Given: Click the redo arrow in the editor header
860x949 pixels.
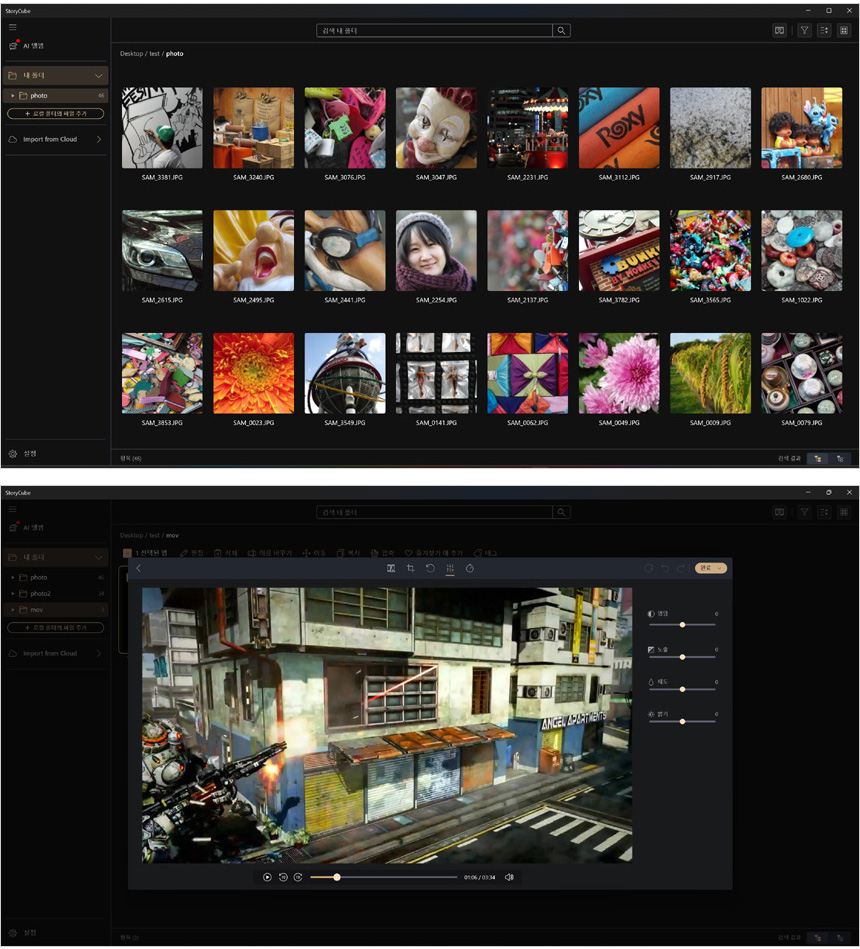Looking at the screenshot, I should pos(681,568).
